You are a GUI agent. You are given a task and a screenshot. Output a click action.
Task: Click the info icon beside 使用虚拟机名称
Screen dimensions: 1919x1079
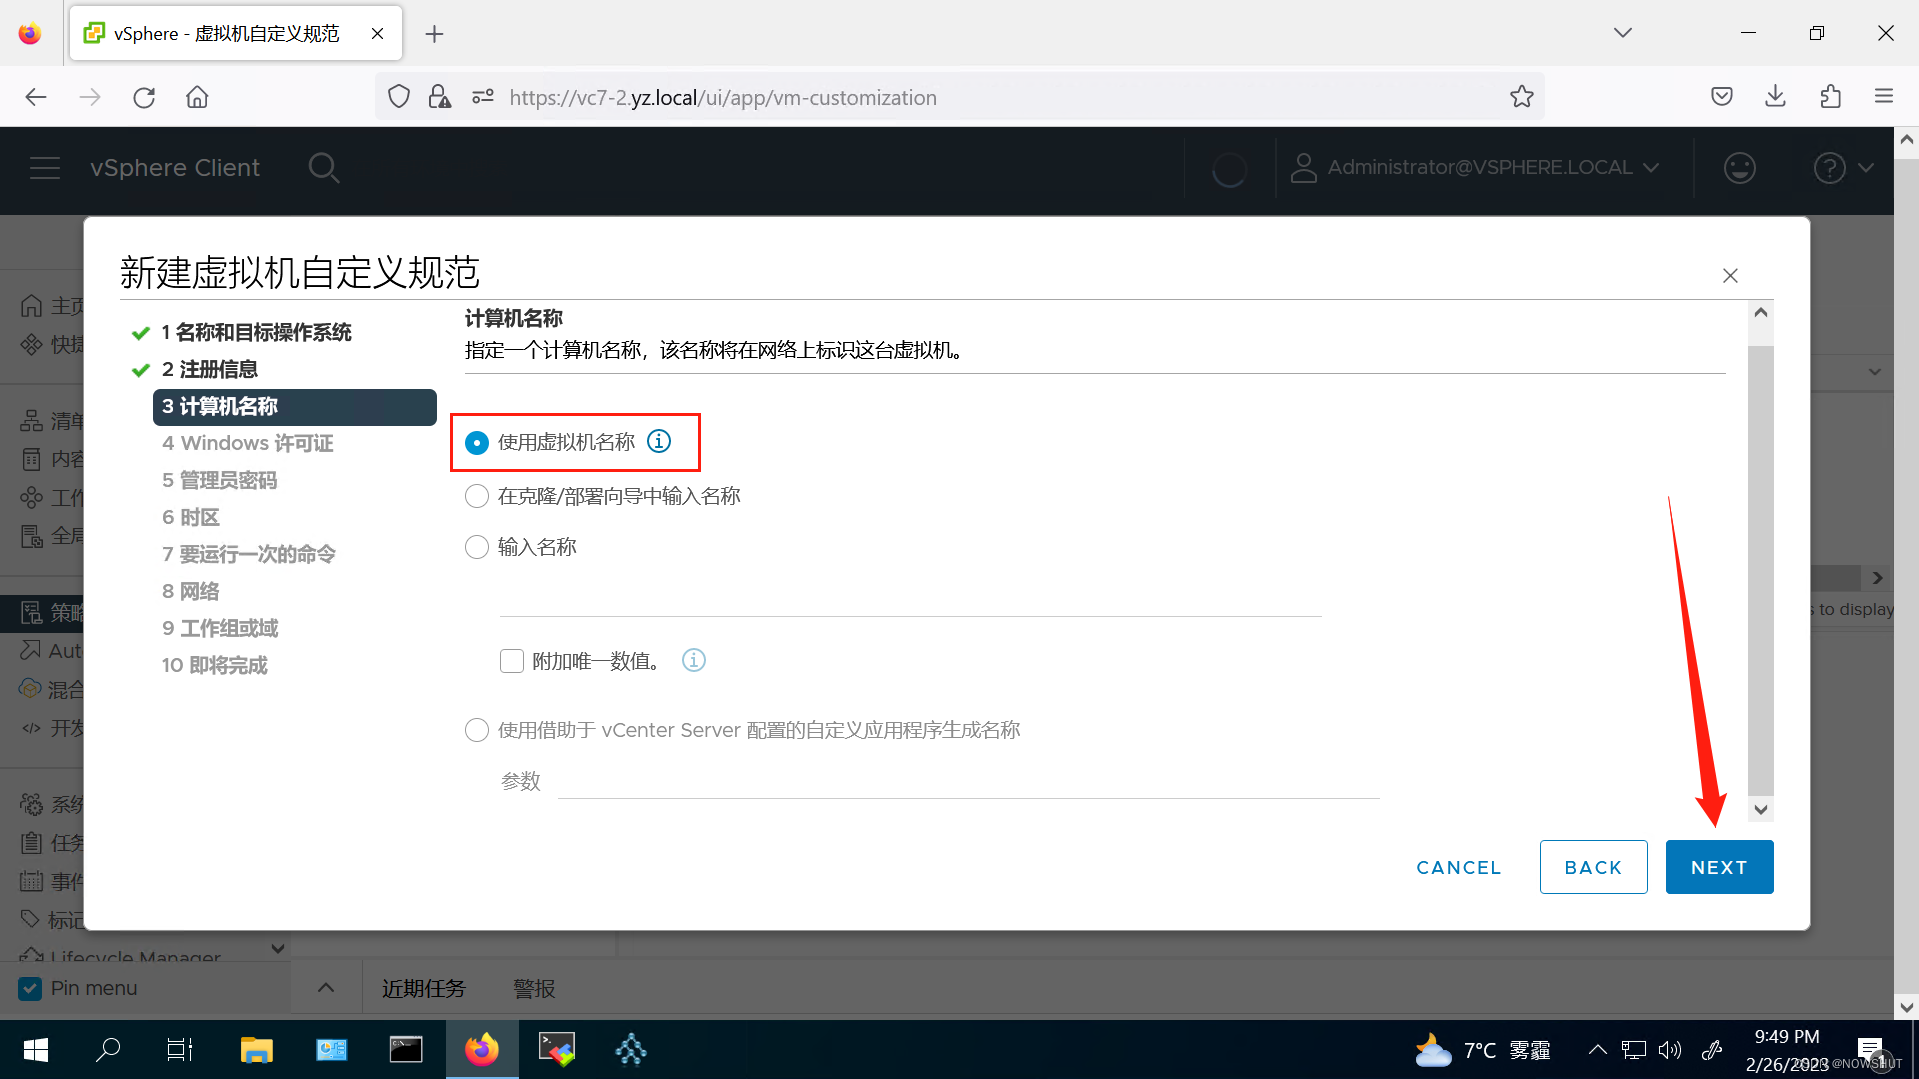658,441
